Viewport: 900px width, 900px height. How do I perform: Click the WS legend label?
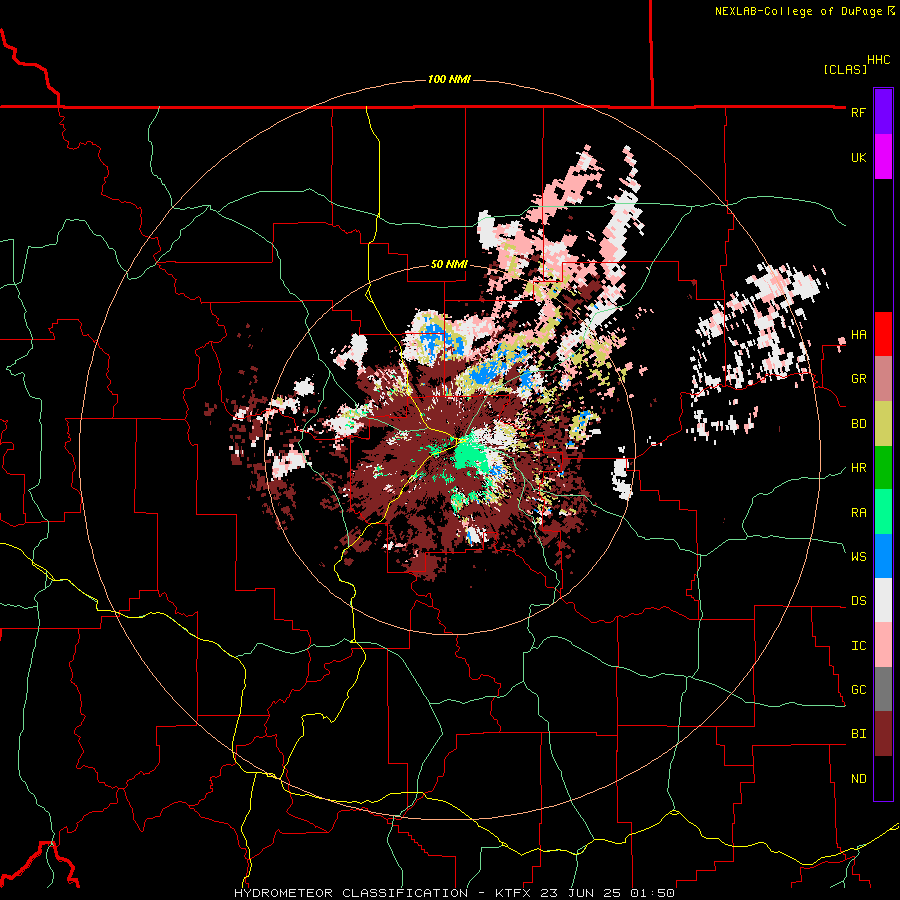pyautogui.click(x=858, y=557)
